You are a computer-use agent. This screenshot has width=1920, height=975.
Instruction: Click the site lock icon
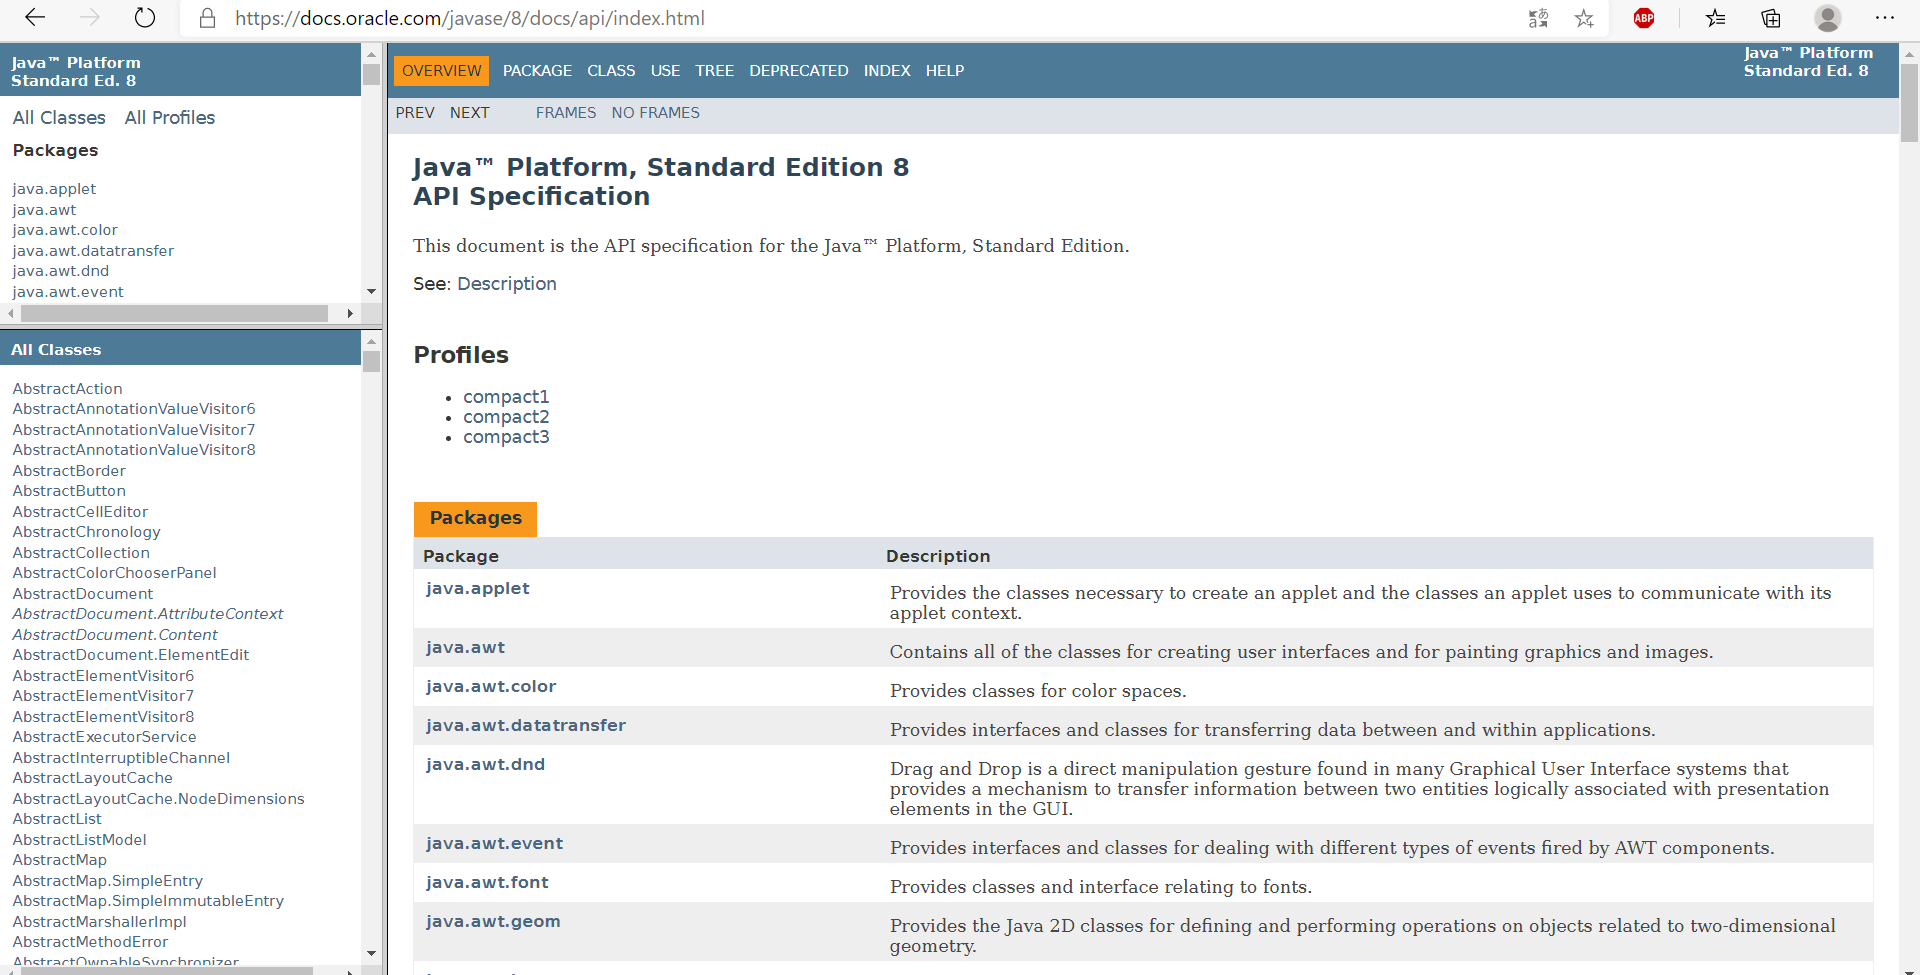pos(208,18)
